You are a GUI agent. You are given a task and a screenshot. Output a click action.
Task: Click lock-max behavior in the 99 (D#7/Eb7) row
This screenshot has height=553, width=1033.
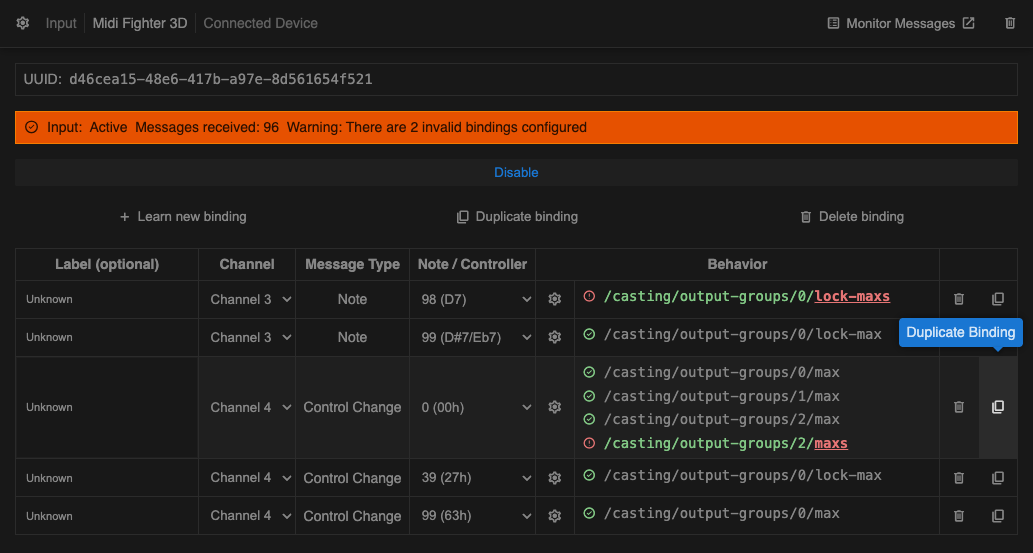(x=742, y=334)
